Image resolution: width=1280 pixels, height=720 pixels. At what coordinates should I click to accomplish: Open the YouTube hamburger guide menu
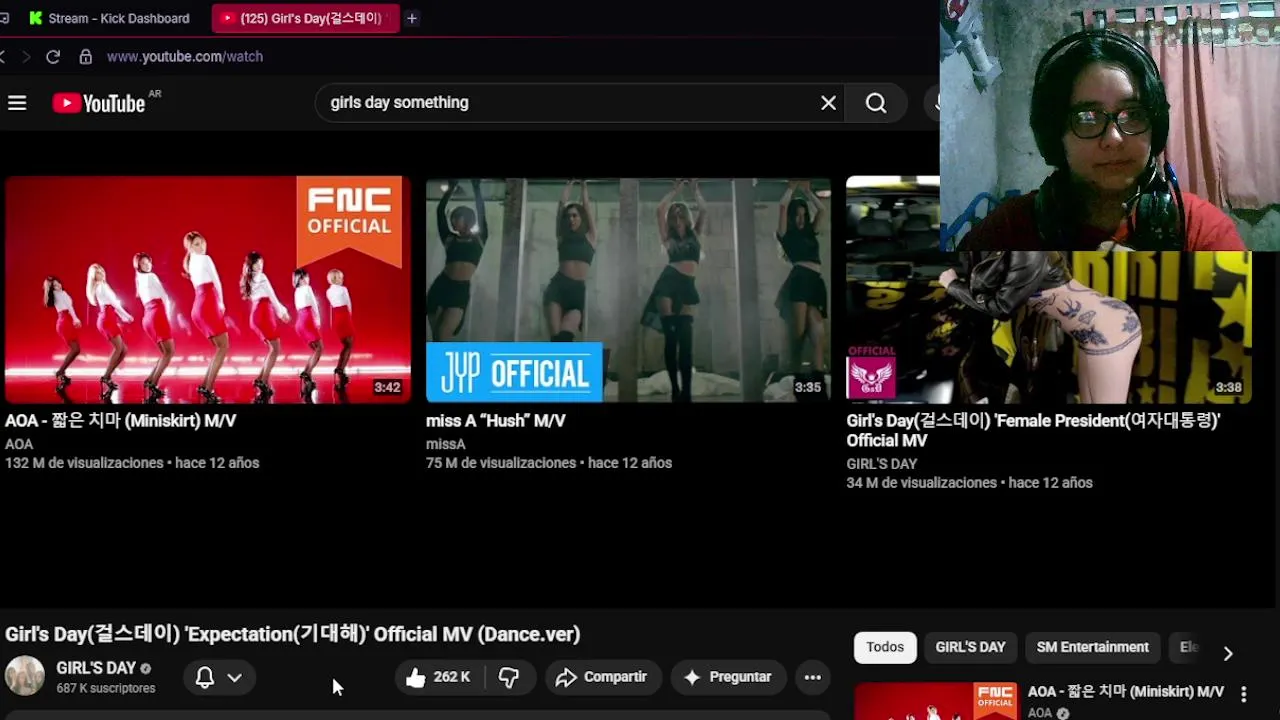tap(17, 103)
